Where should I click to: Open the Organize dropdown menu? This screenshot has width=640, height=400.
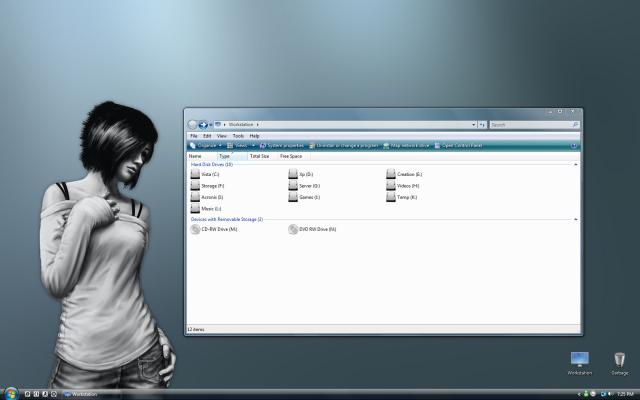pyautogui.click(x=206, y=146)
